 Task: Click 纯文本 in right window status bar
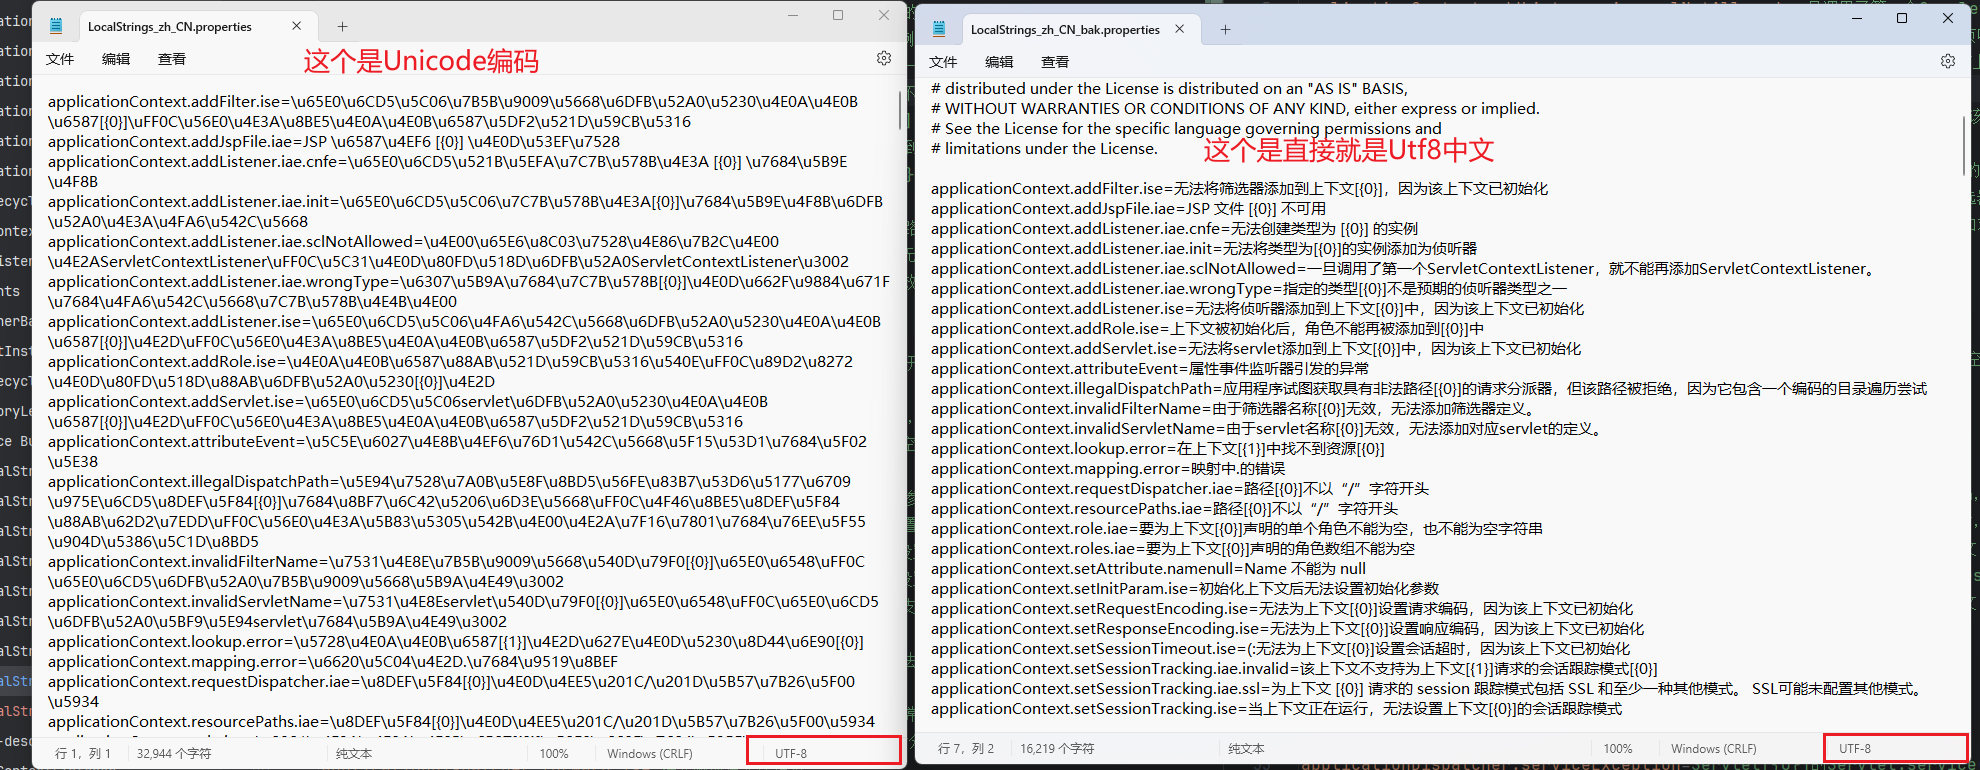1246,748
